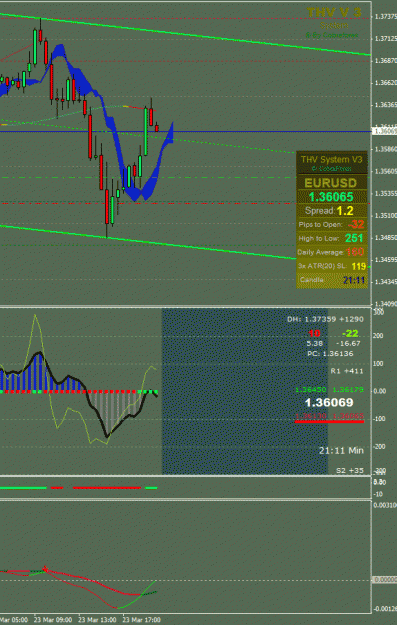Click the THV System V3 panel header
This screenshot has height=625, width=397.
pos(332,159)
